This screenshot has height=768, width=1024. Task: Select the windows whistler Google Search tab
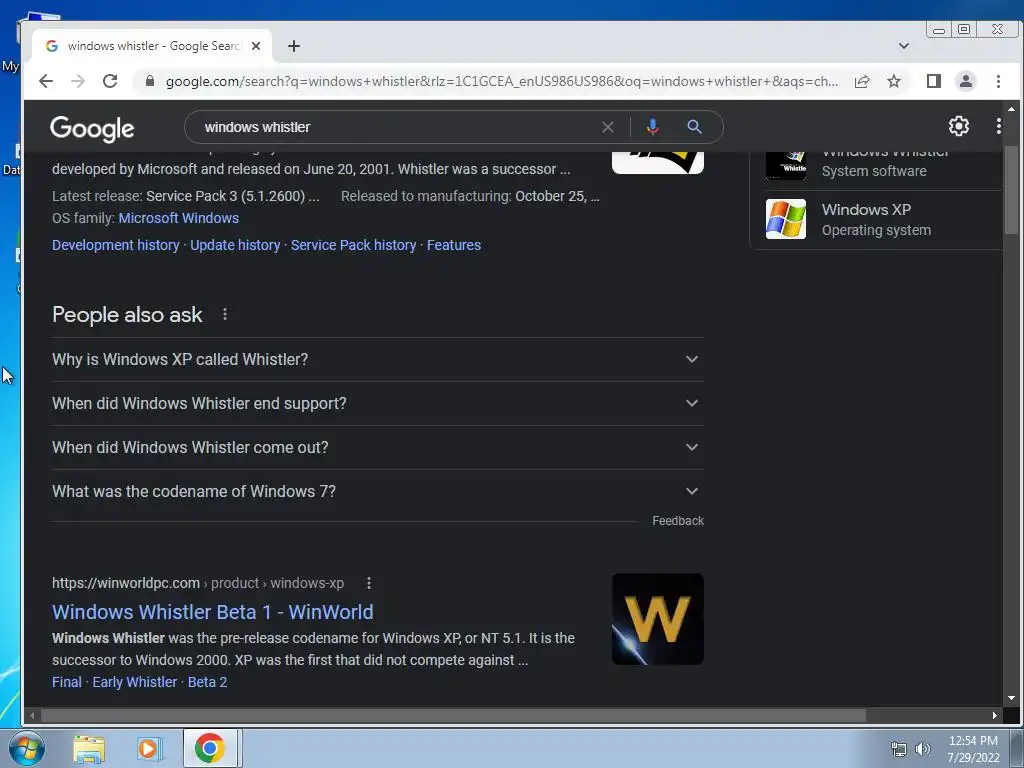click(x=152, y=46)
